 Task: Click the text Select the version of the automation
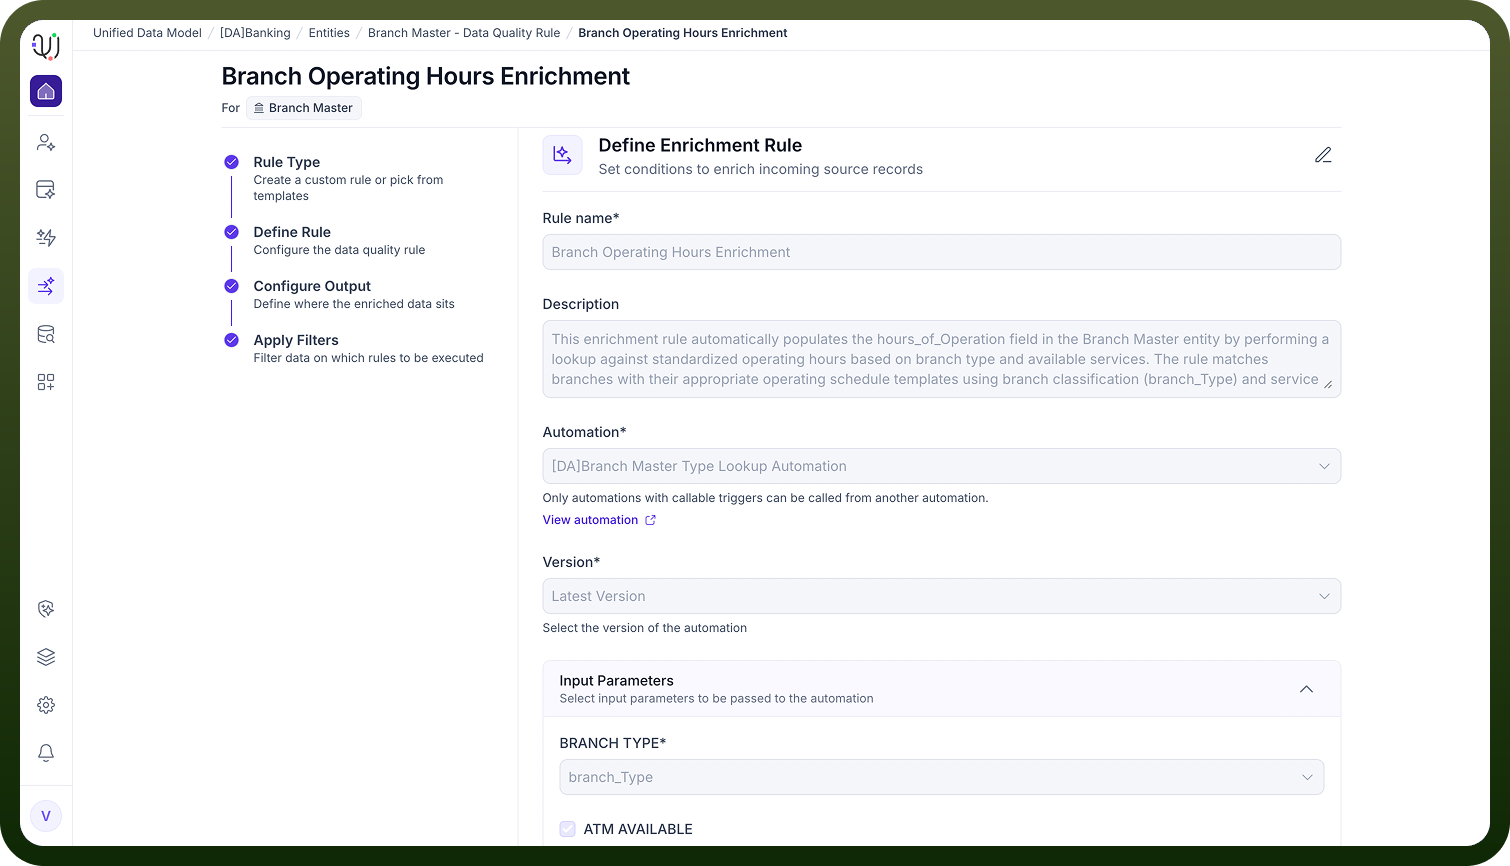pos(644,628)
